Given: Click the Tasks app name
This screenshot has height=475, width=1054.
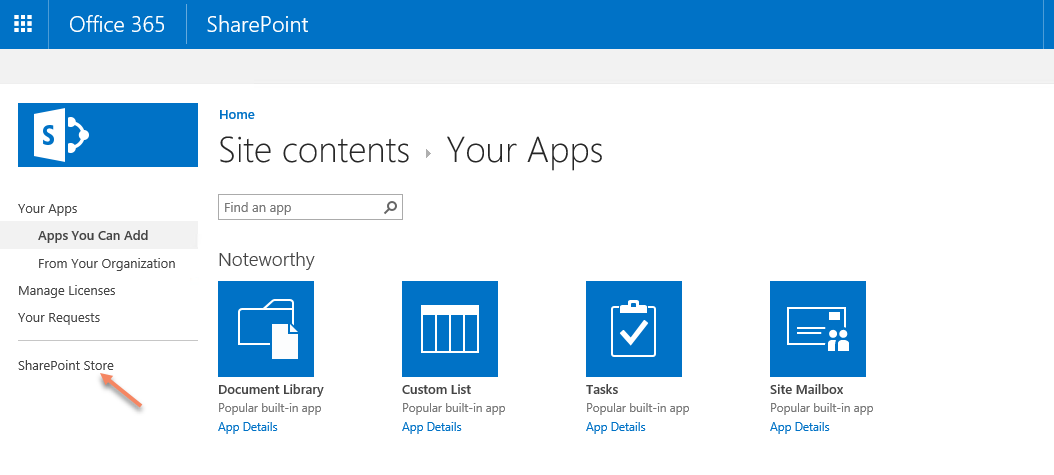Looking at the screenshot, I should click(x=602, y=390).
